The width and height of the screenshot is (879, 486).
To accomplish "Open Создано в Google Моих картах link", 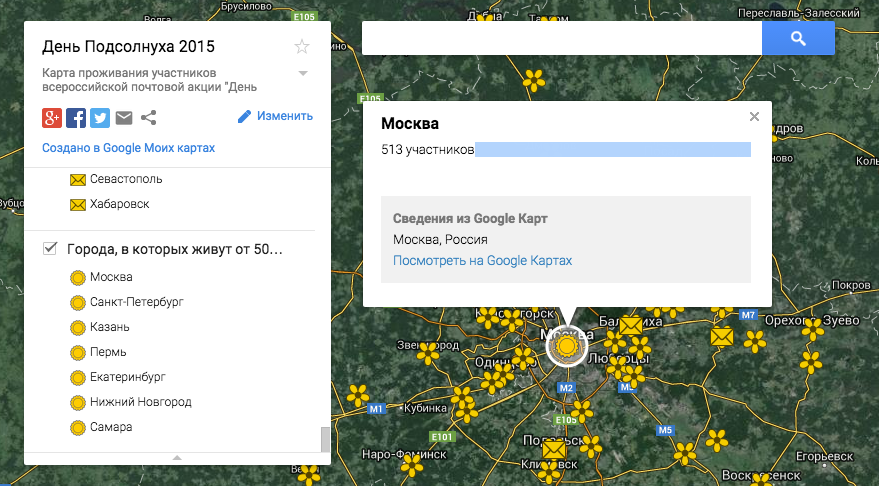I will (128, 148).
